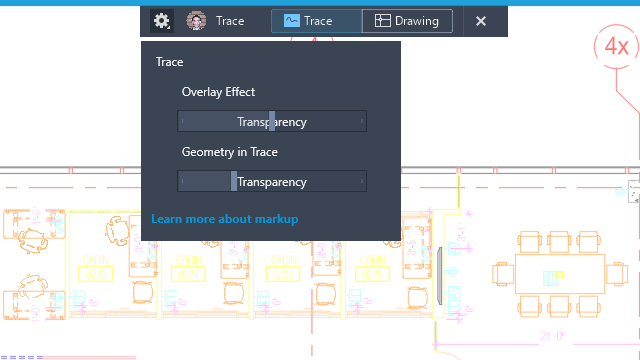Click the wave icon on Trace button
This screenshot has height=360, width=640.
[x=291, y=20]
